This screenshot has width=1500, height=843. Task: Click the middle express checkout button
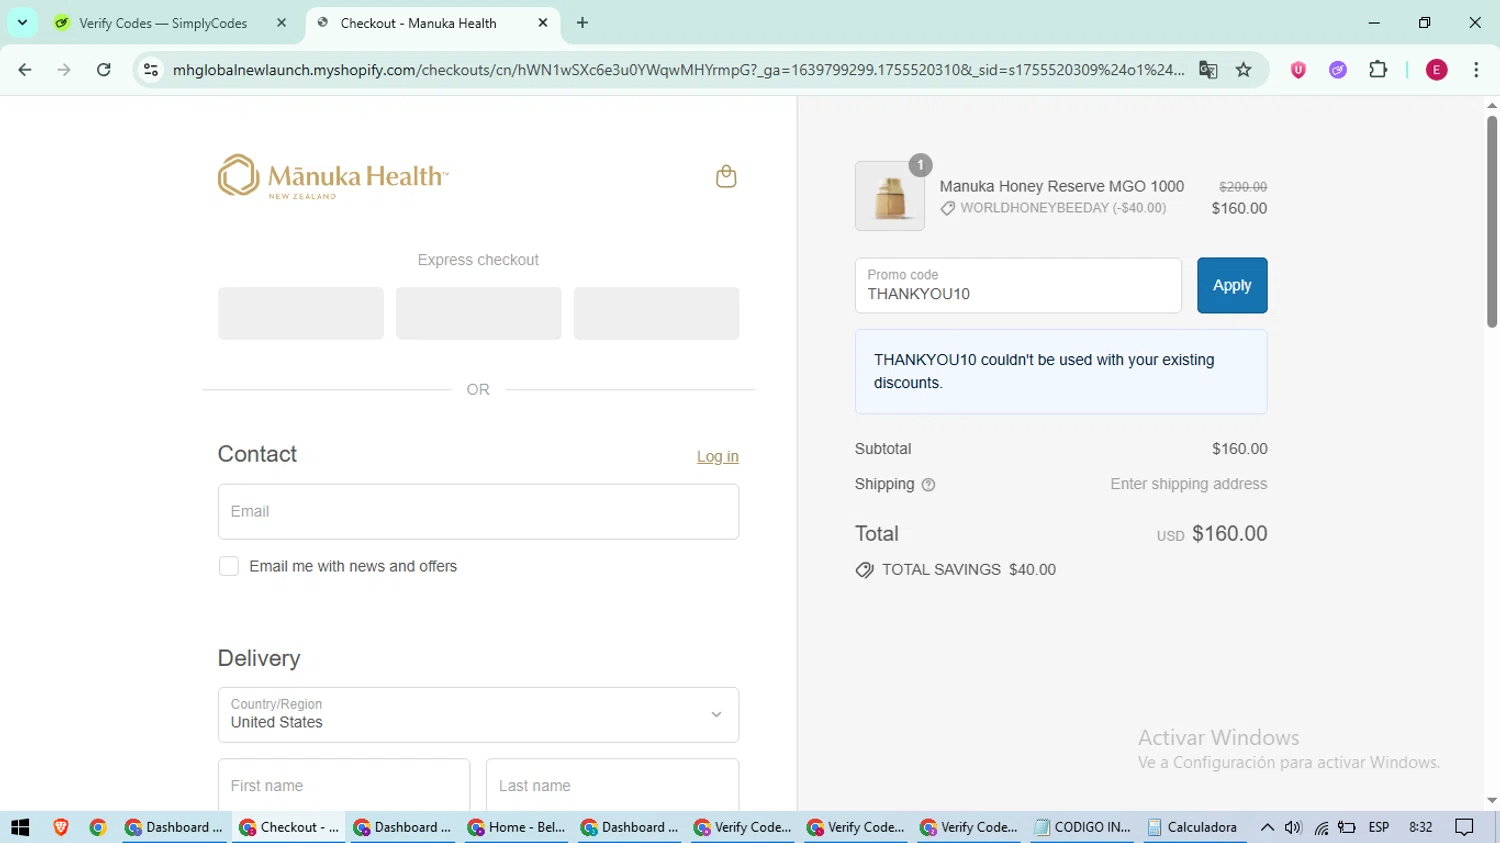click(x=478, y=313)
